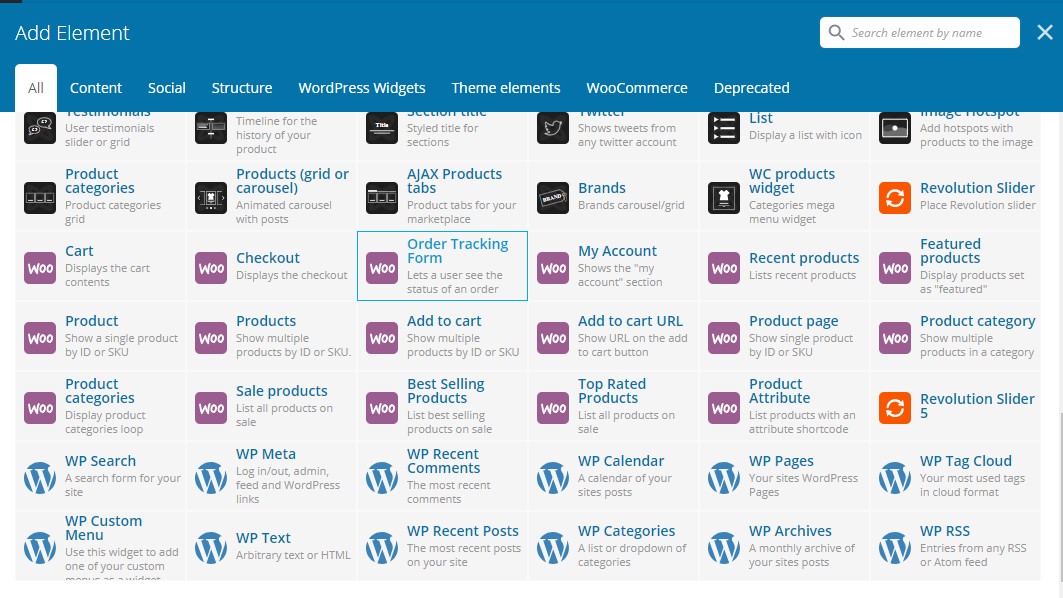Select the Twitter bird icon
Image resolution: width=1063 pixels, height=598 pixels.
point(553,128)
